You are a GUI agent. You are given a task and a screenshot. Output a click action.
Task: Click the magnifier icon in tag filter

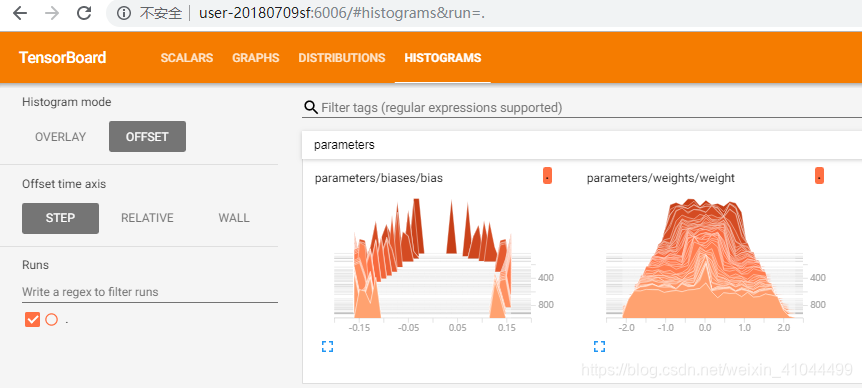311,107
